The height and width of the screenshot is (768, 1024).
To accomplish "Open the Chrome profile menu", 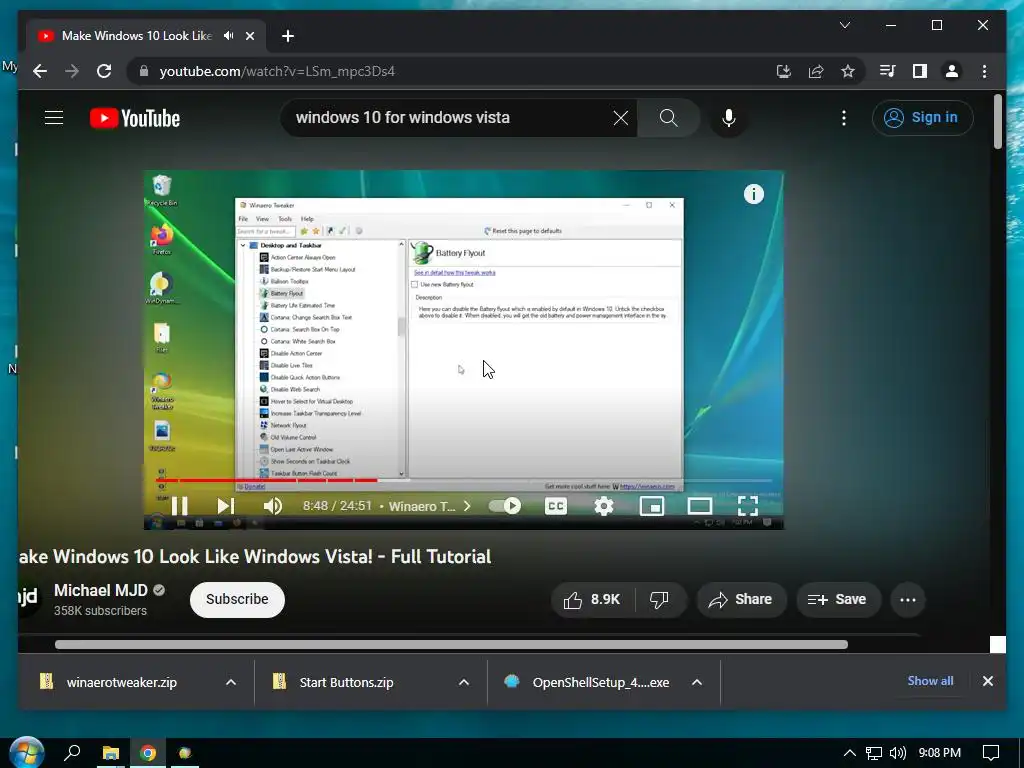I will coord(952,71).
